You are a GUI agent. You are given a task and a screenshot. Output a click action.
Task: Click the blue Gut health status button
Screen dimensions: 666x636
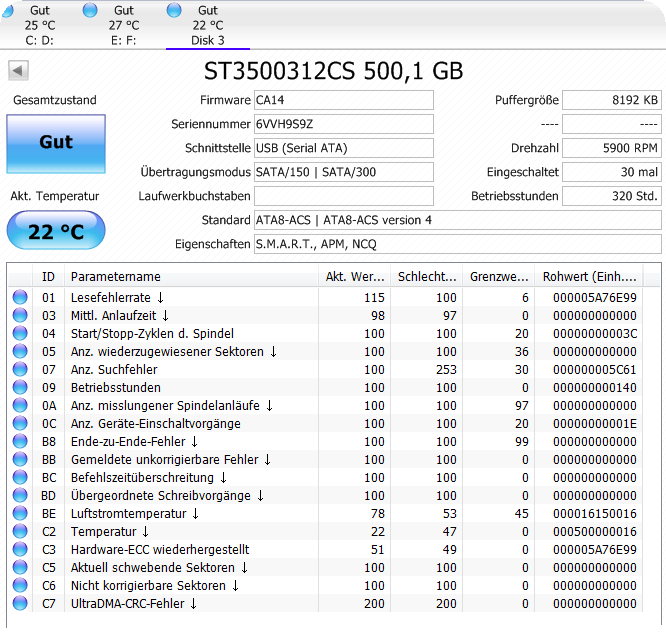coord(56,143)
